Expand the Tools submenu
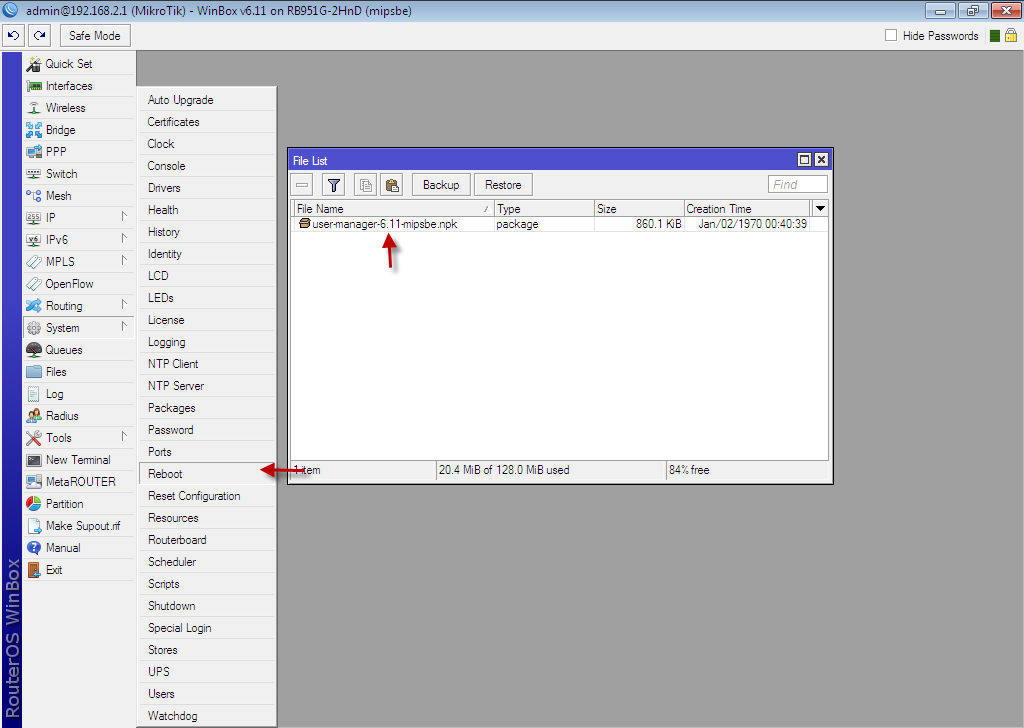Image resolution: width=1024 pixels, height=728 pixels. (x=79, y=438)
